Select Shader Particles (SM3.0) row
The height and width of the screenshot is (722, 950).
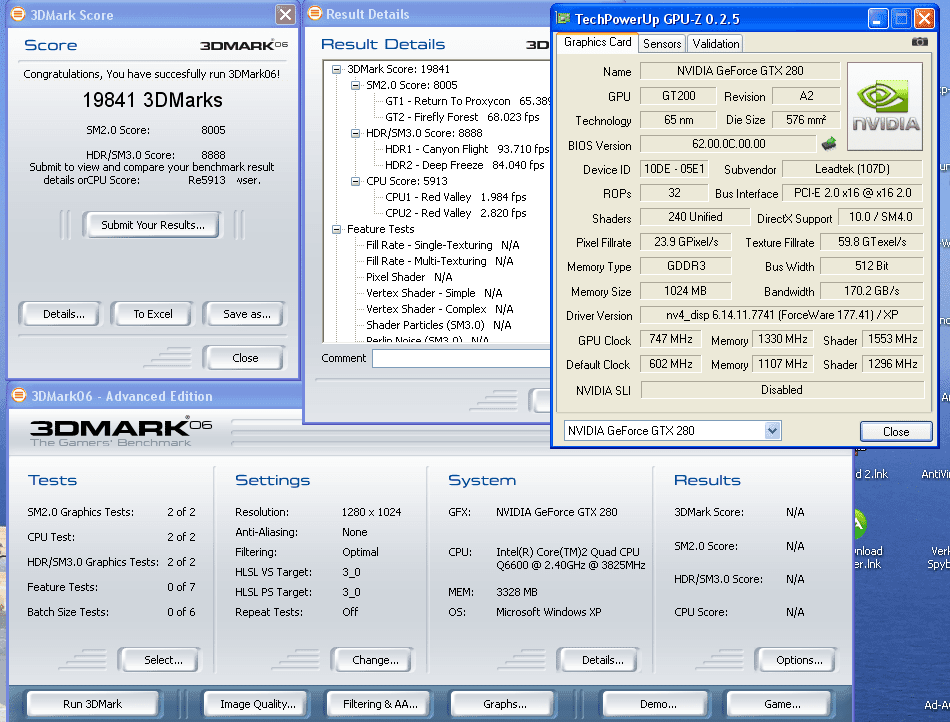pos(439,325)
